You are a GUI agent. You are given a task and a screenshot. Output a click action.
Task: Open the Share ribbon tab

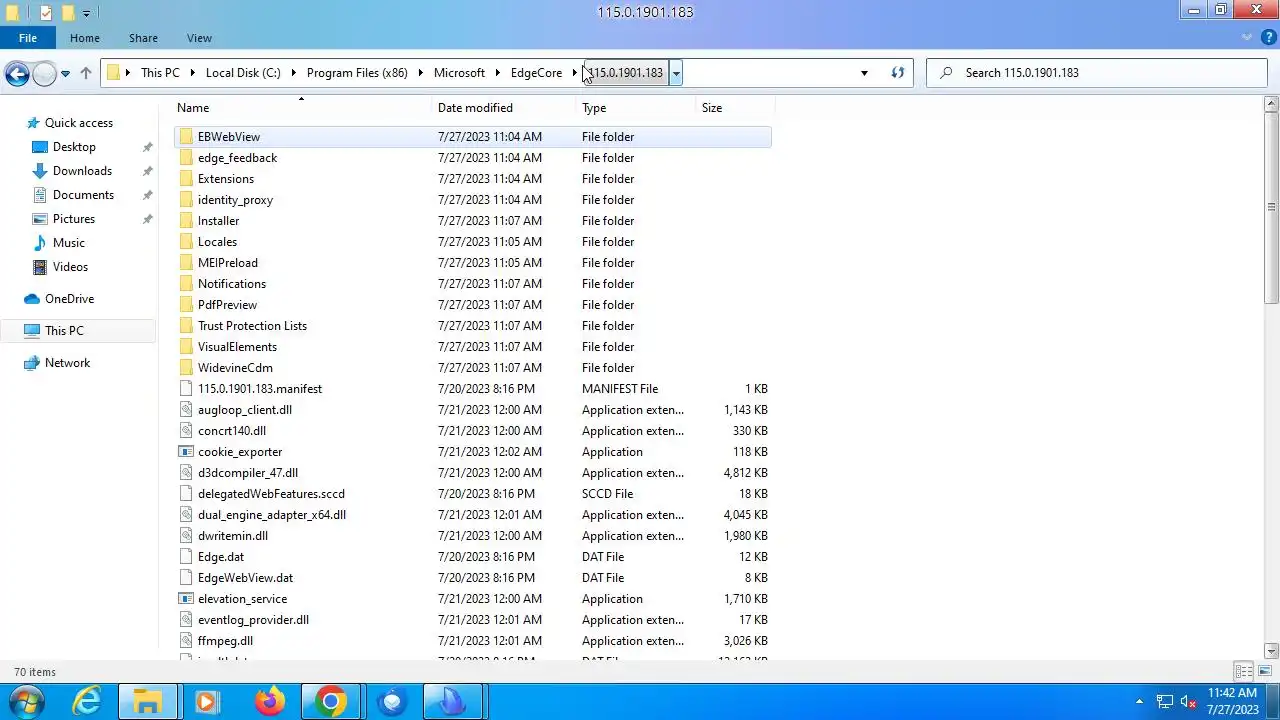tap(143, 38)
